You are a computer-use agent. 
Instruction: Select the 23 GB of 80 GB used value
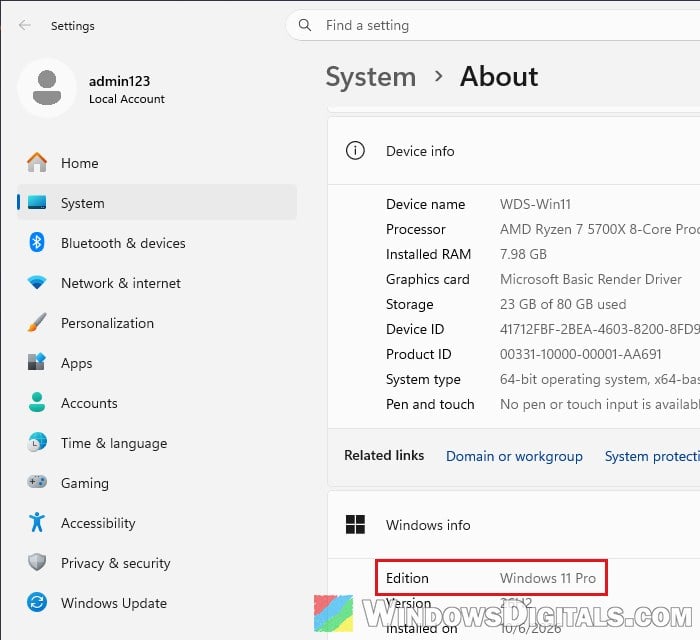563,304
